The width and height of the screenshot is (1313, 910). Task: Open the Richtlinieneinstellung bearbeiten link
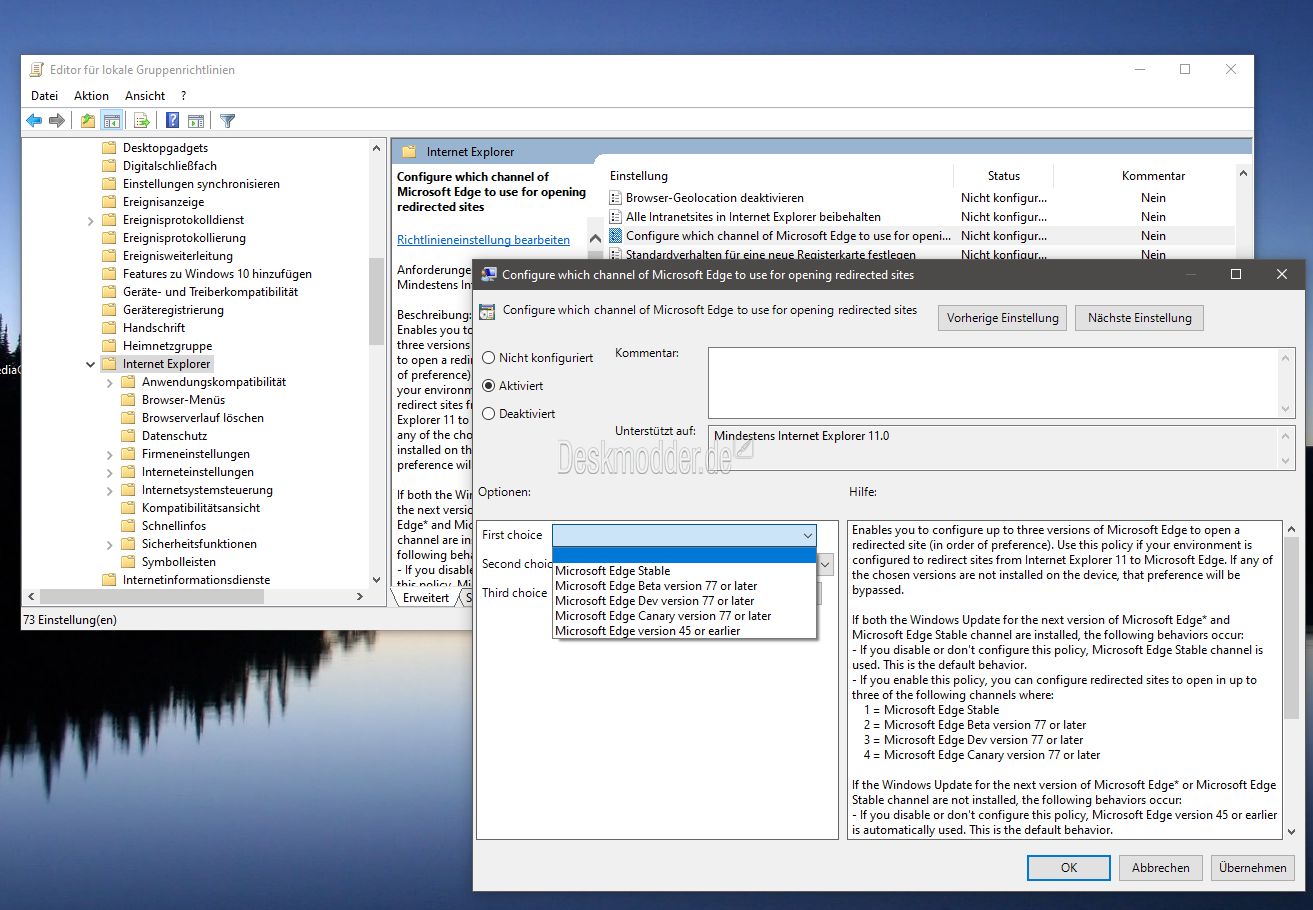[x=483, y=240]
